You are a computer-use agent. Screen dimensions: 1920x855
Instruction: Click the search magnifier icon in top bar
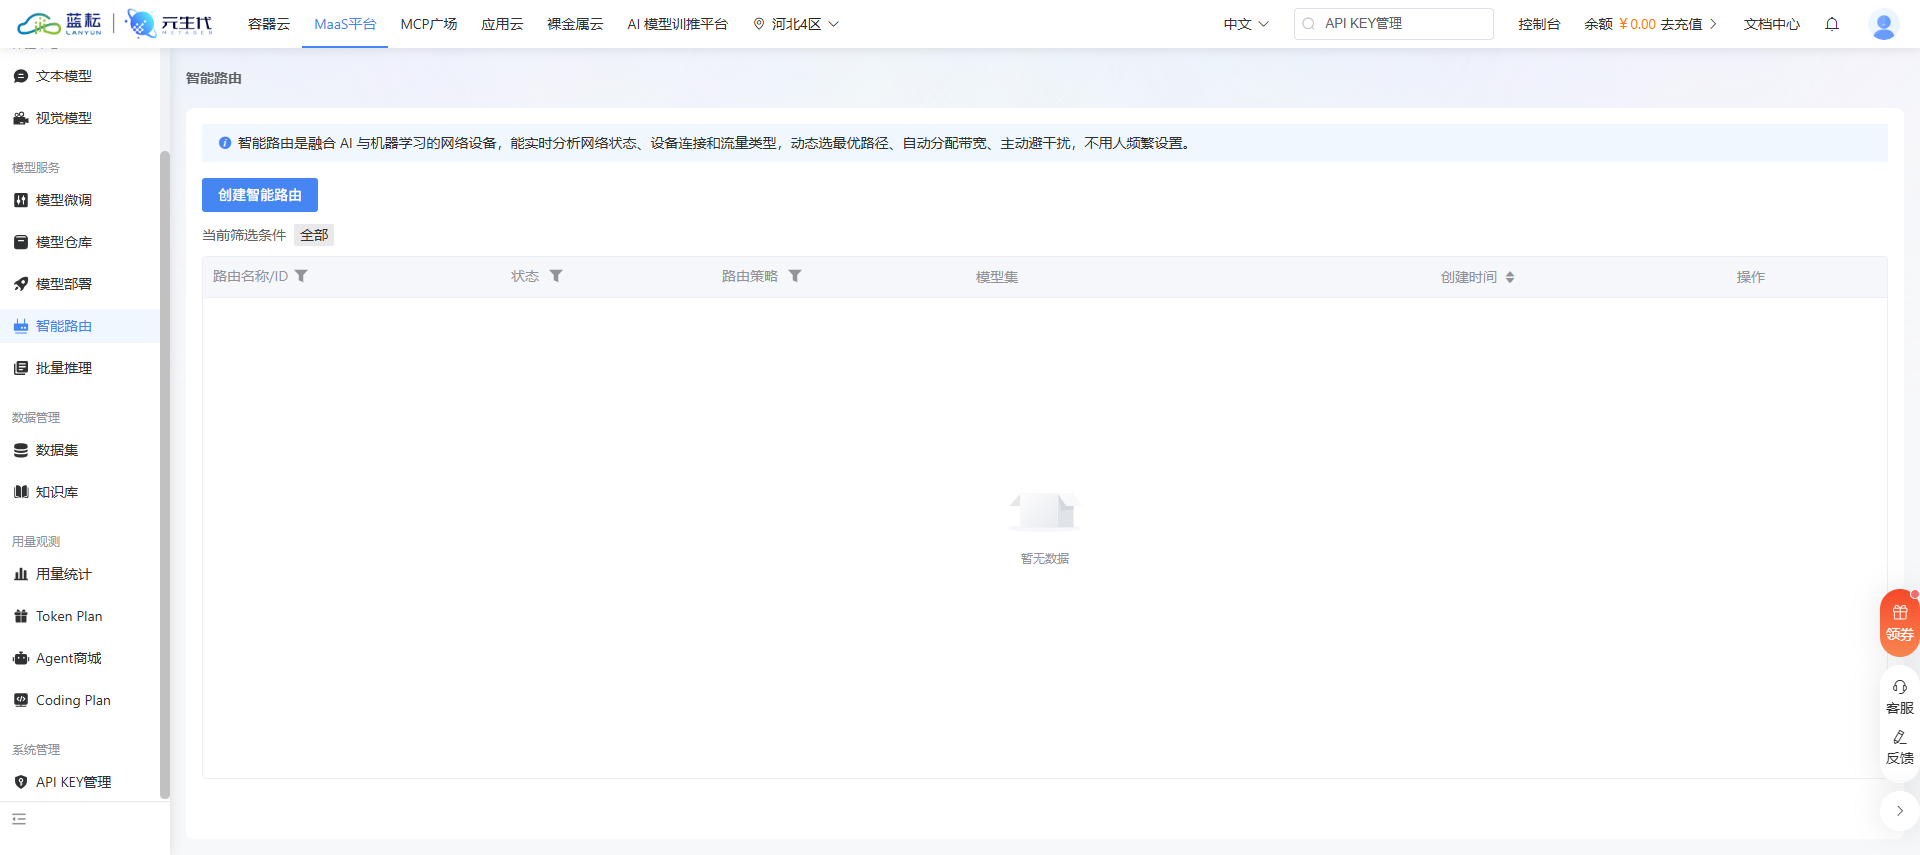[1308, 24]
